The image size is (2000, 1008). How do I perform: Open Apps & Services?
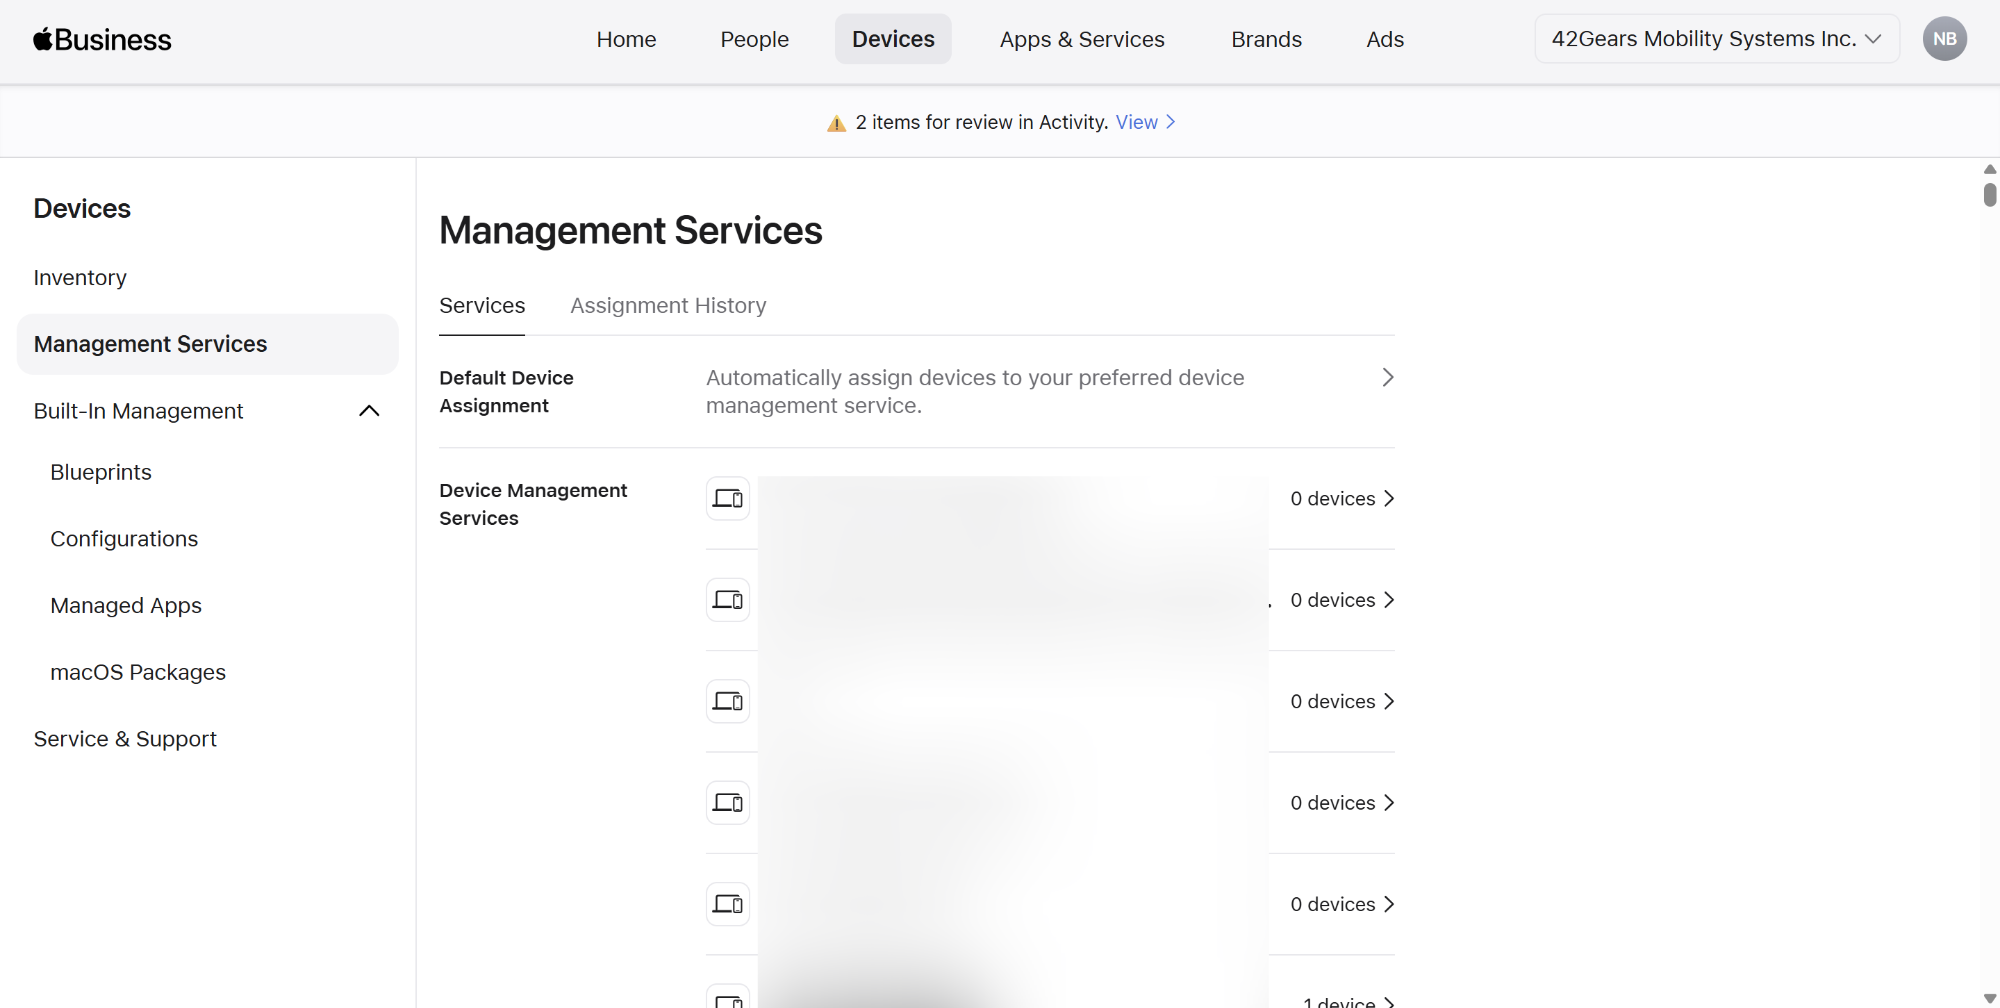tap(1082, 39)
